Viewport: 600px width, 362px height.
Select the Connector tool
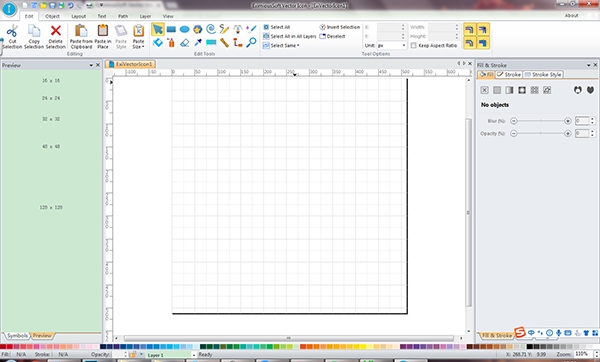(238, 42)
